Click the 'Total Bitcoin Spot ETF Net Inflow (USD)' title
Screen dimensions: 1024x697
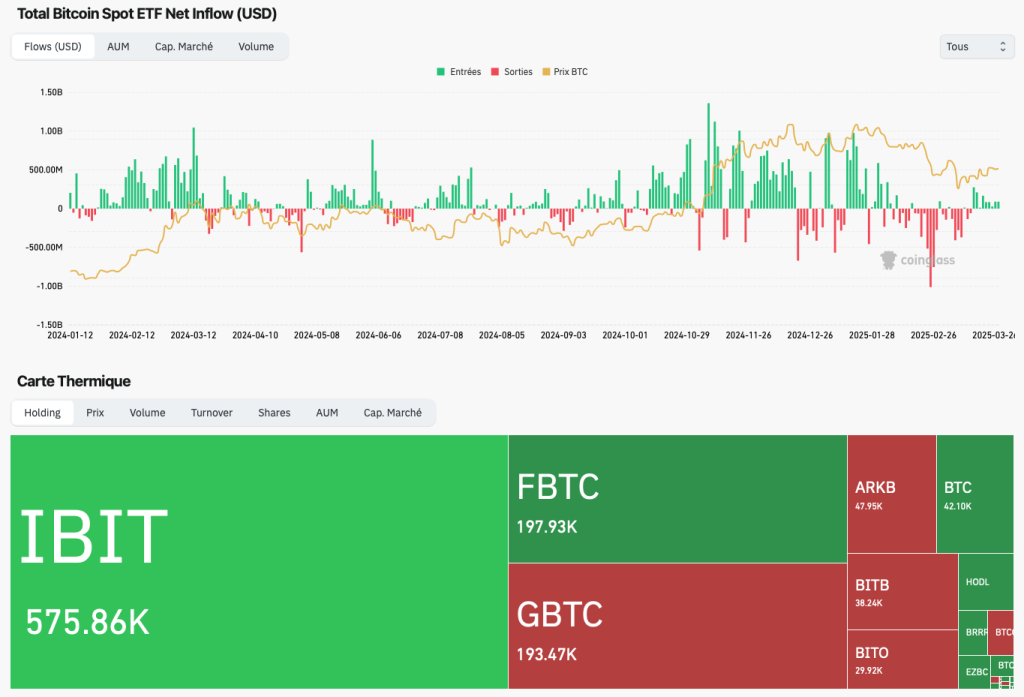(x=147, y=14)
